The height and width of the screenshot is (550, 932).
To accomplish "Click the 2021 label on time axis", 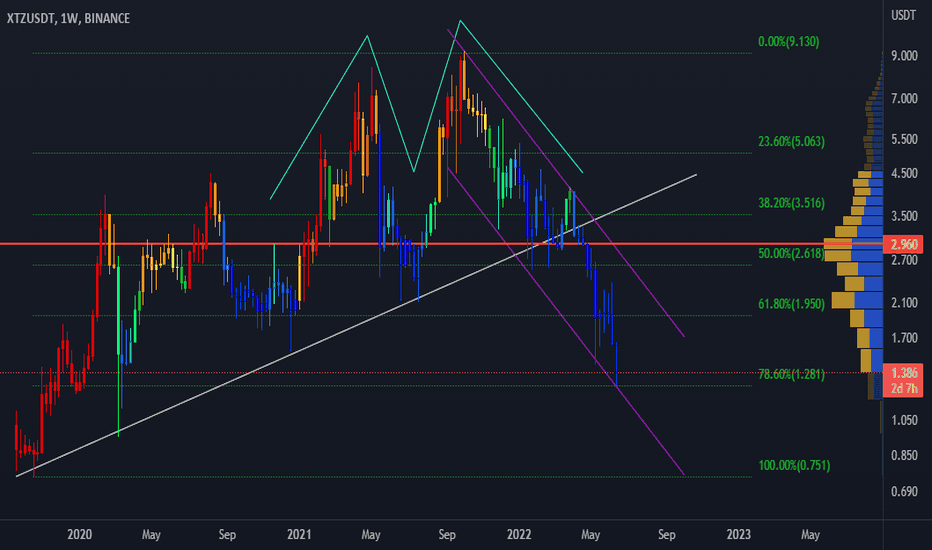I will pos(299,535).
